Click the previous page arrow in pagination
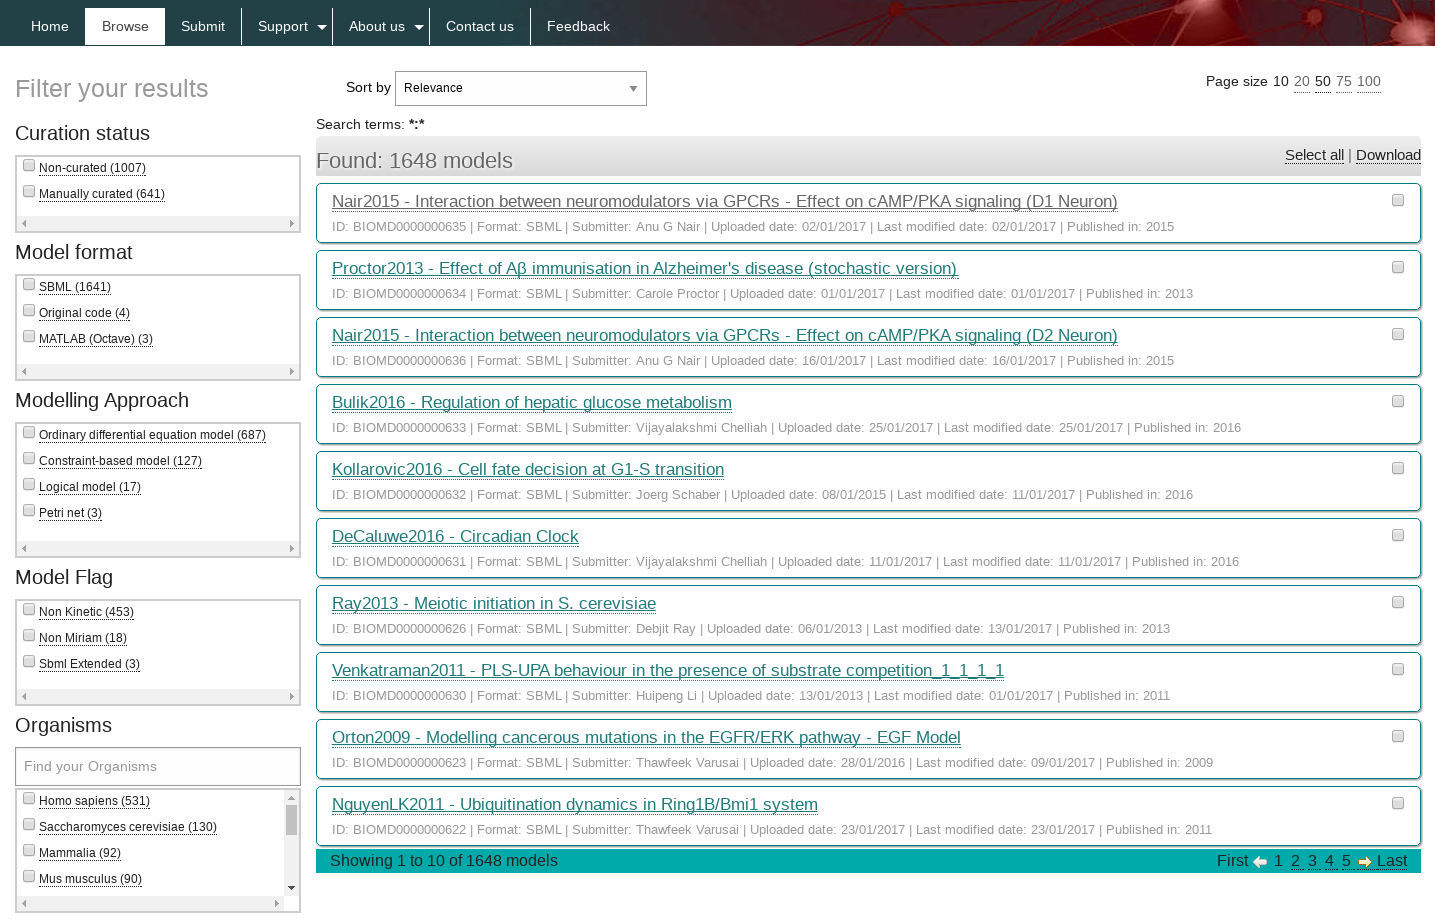 [x=1260, y=862]
